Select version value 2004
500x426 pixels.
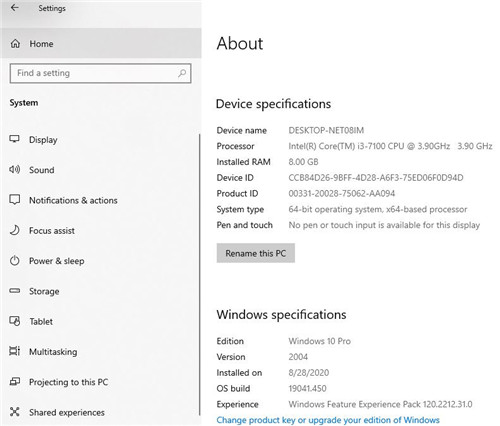point(298,357)
